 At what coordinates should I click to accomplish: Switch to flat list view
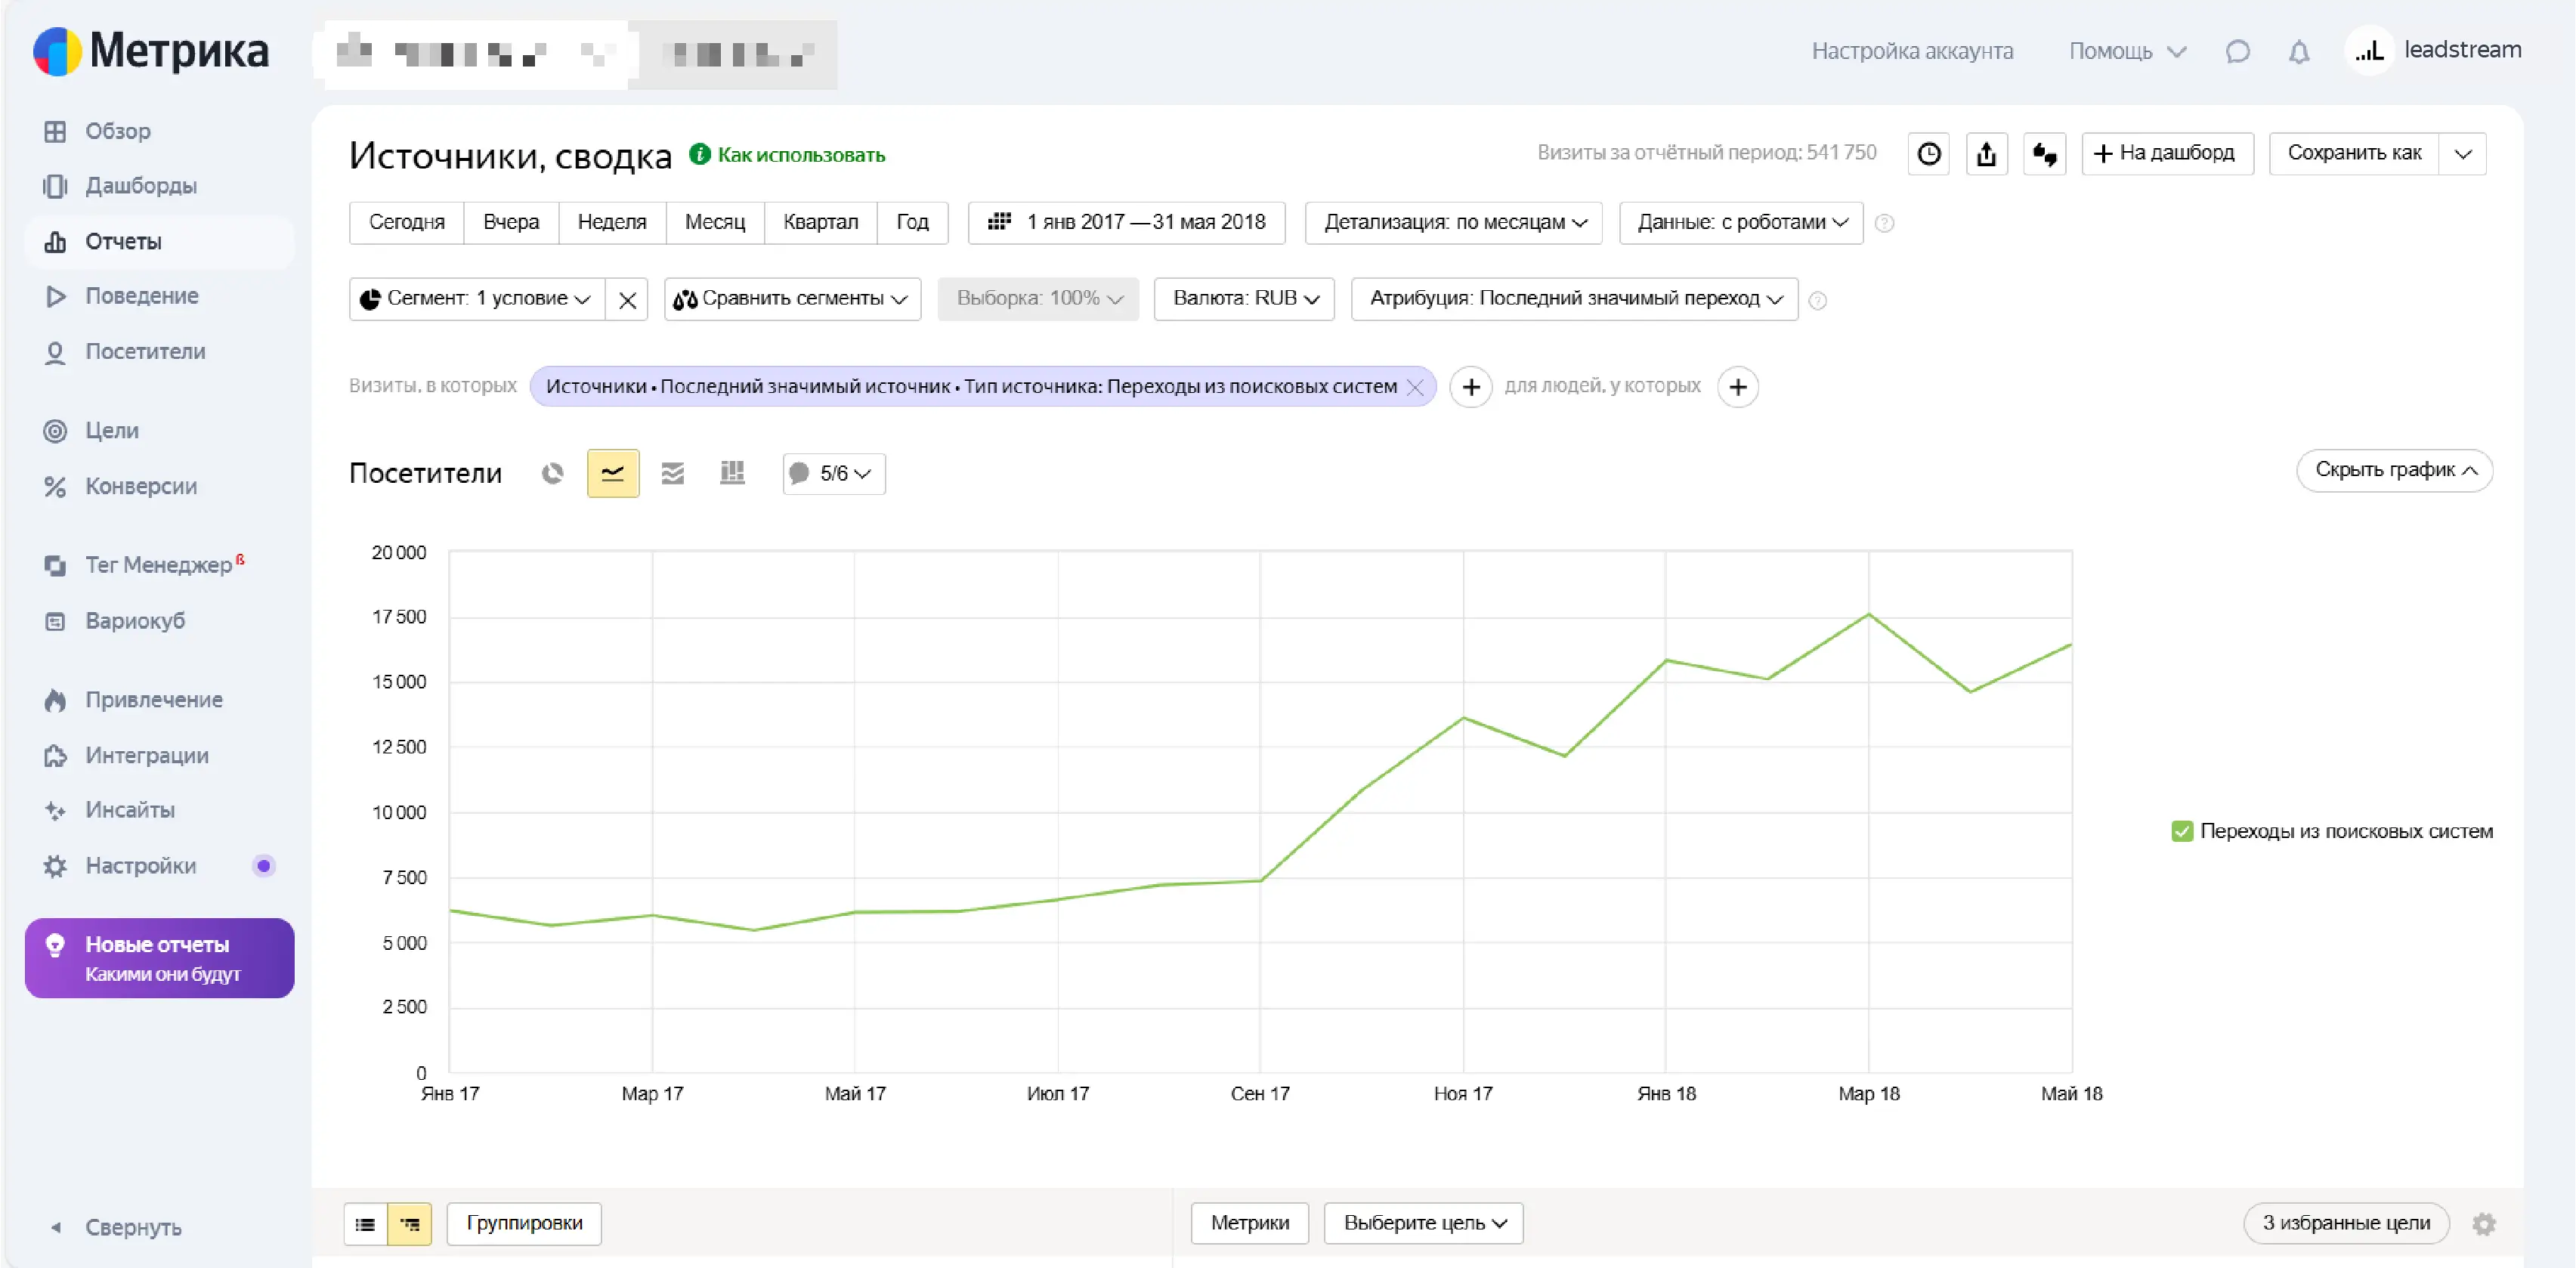point(366,1223)
